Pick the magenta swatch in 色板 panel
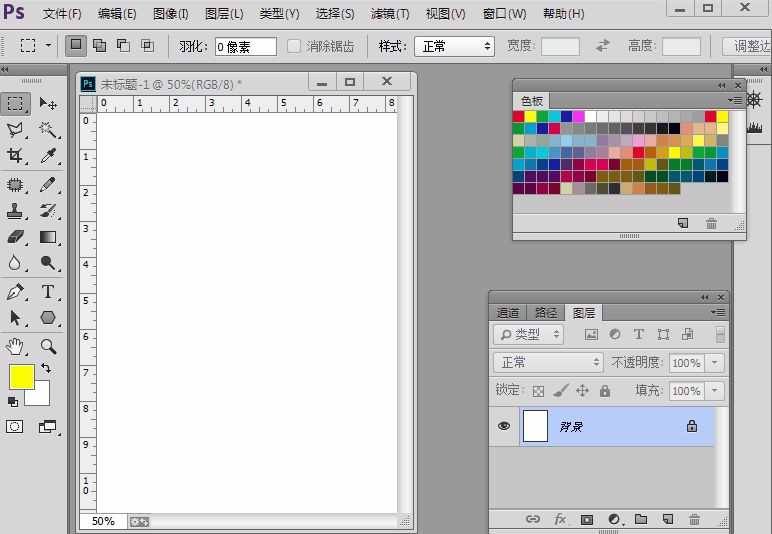The width and height of the screenshot is (772, 534). (579, 117)
